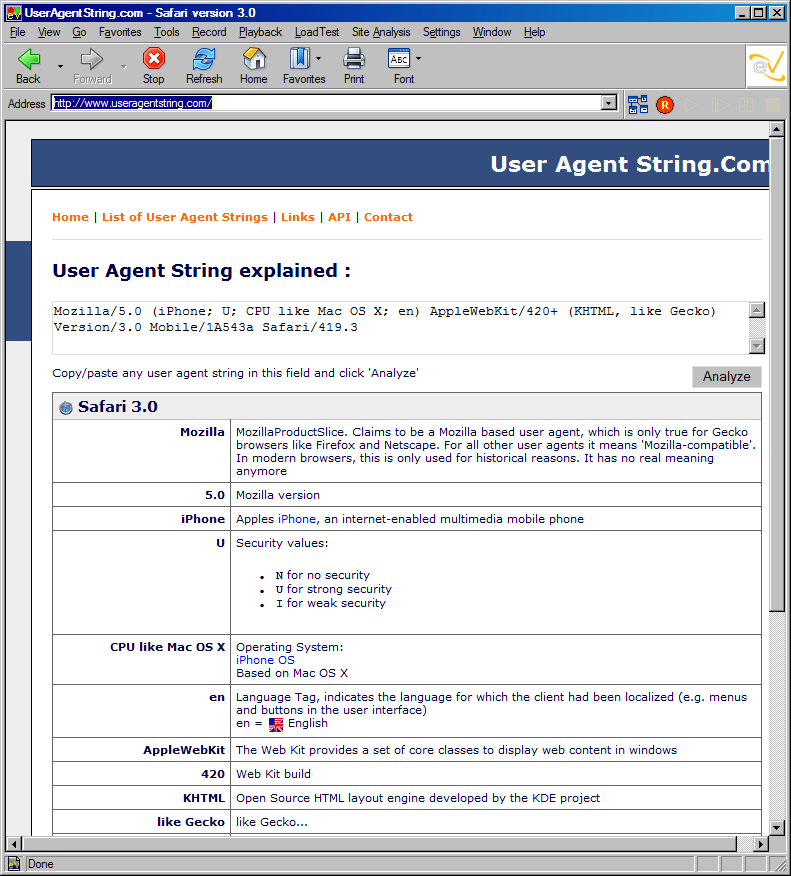Start recording with the red R icon
The image size is (791, 876).
tap(665, 105)
